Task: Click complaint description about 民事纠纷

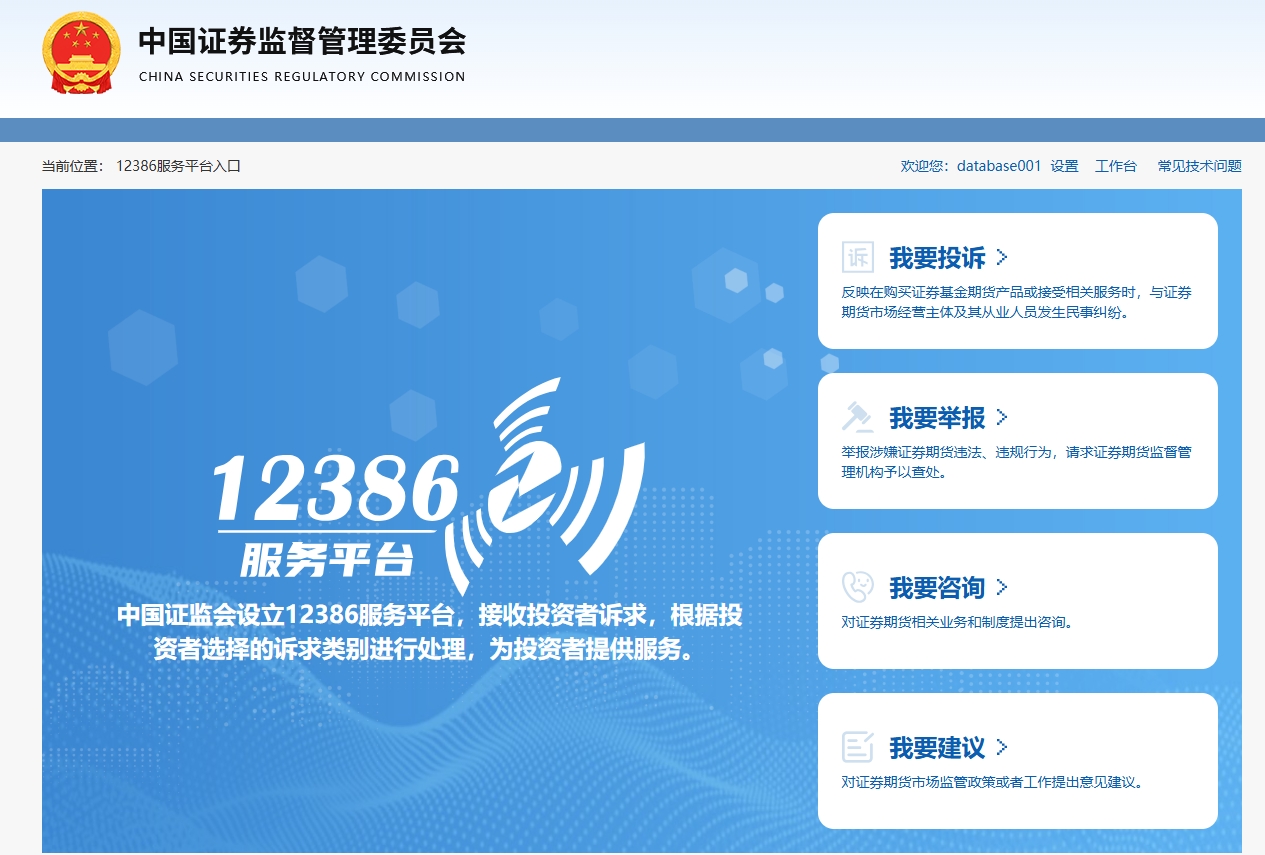Action: click(x=1017, y=302)
